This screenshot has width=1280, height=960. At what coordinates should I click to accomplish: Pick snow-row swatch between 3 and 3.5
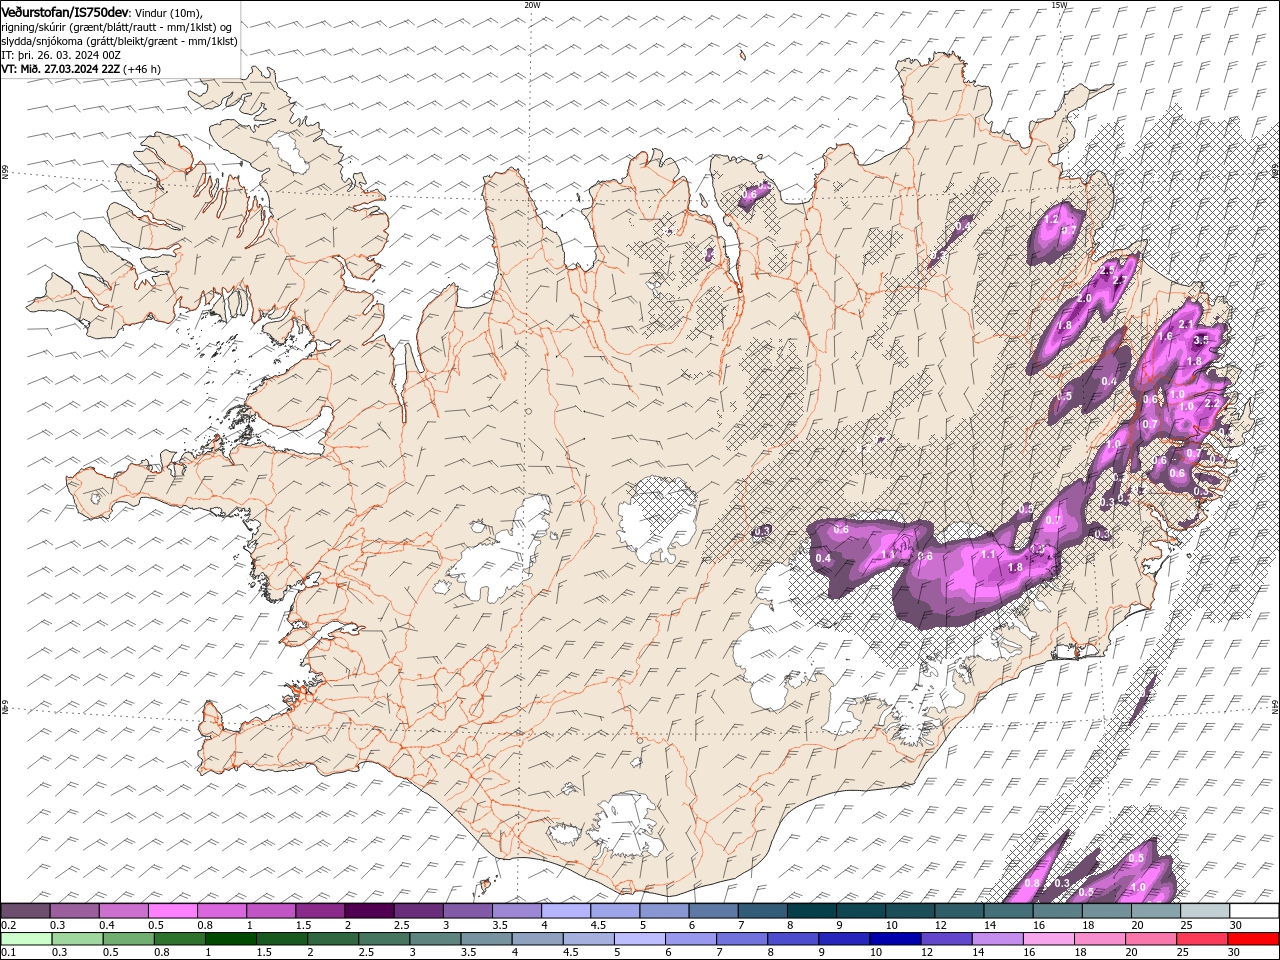click(467, 911)
